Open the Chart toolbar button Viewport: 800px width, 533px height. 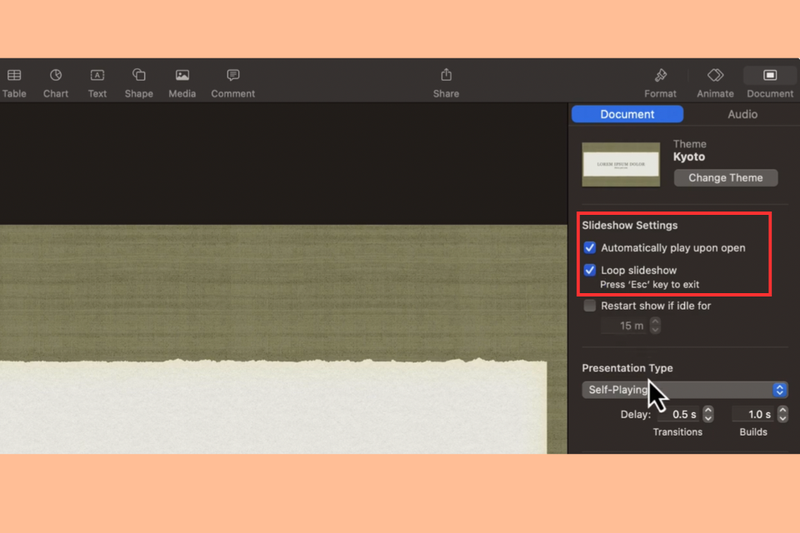tap(56, 83)
